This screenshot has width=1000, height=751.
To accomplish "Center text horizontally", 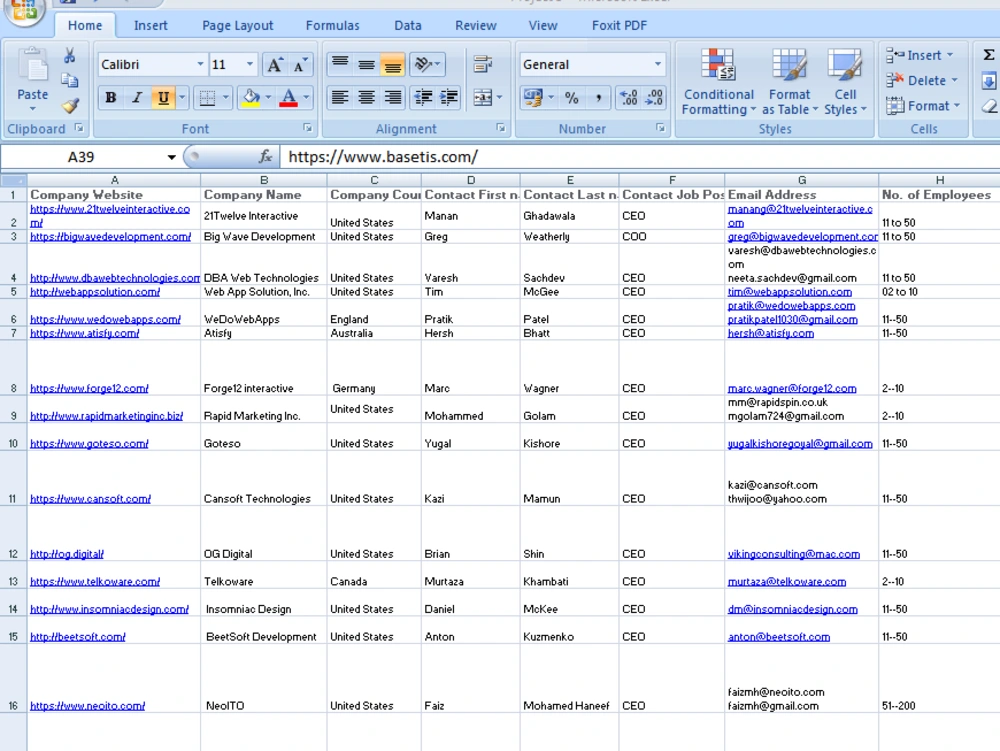I will [366, 98].
